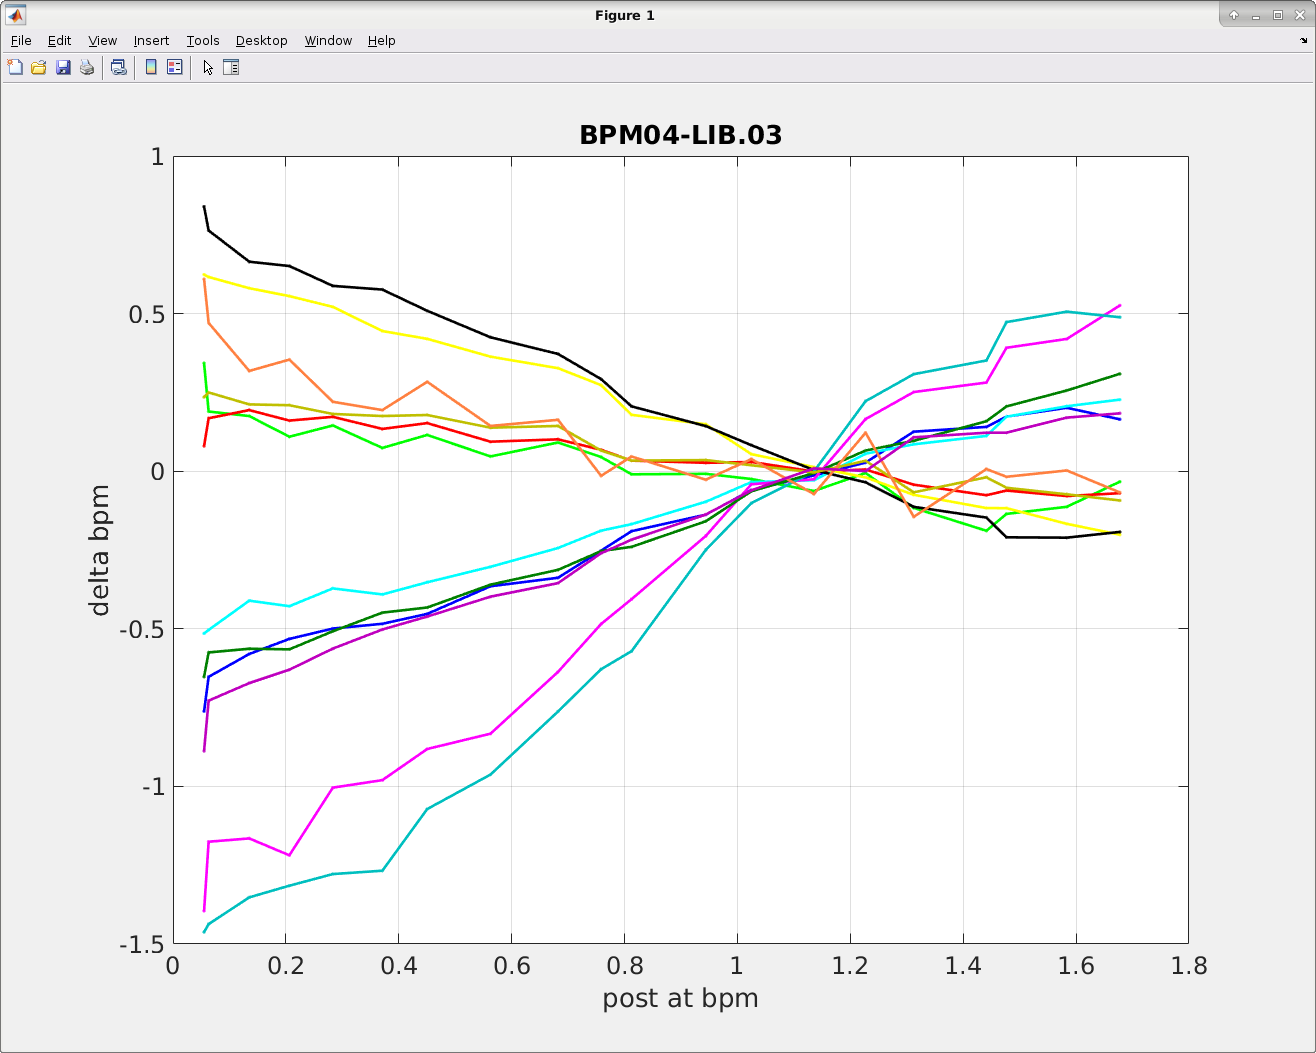Toggle the Insert Colorbar tool
Screen dimensions: 1316x1053
151,68
